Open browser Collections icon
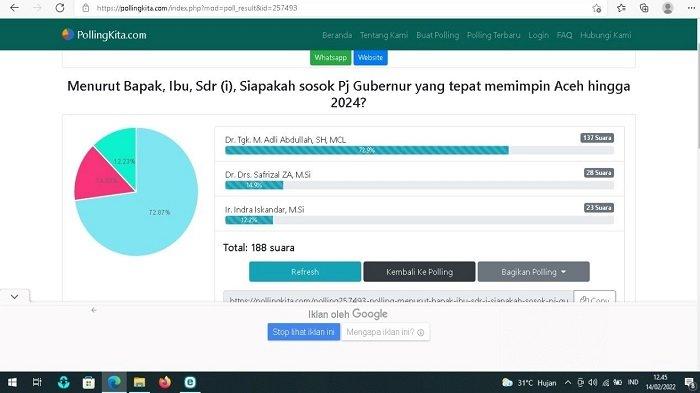Viewport: 700px width, 393px height. pos(644,8)
